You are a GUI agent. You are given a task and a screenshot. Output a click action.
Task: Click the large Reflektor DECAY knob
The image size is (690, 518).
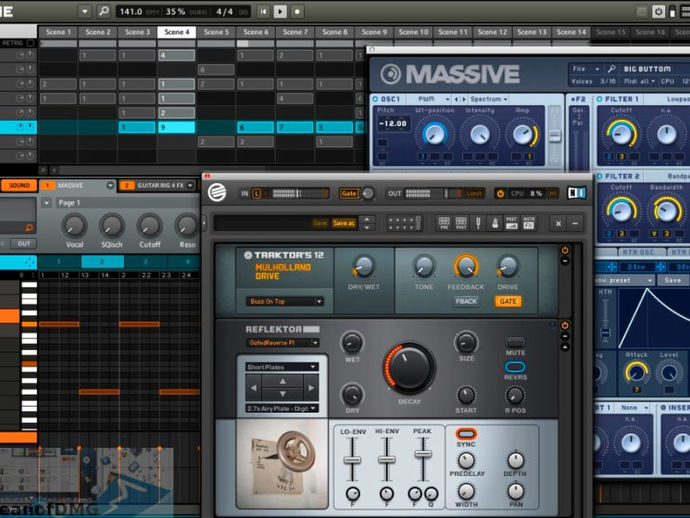coord(409,368)
